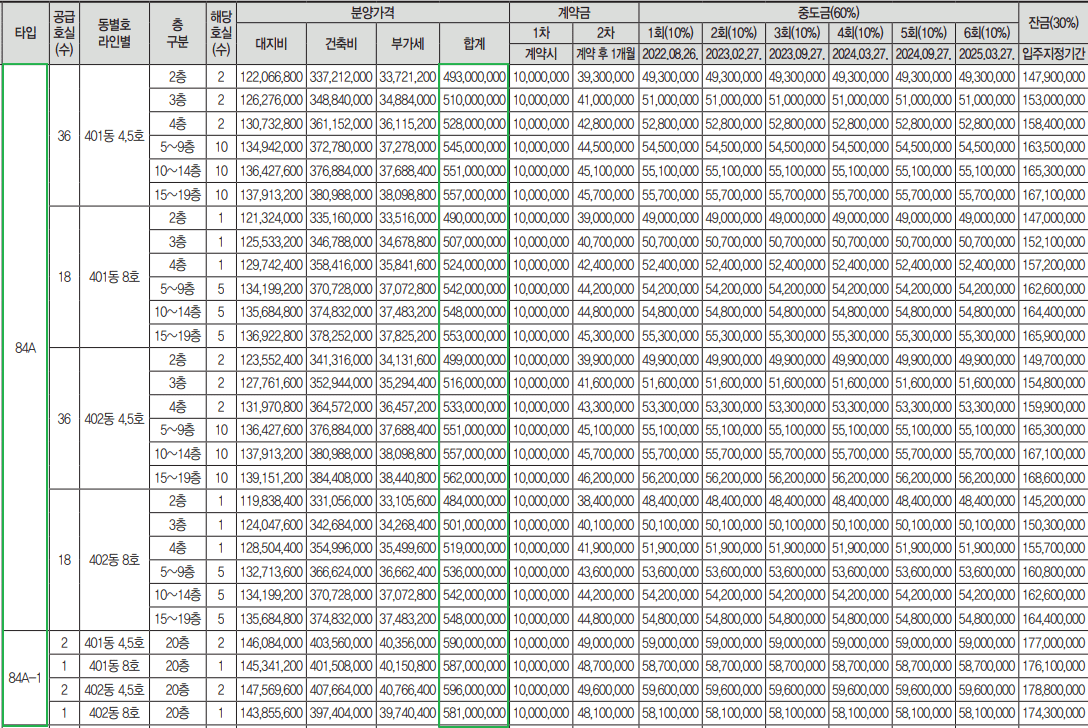The image size is (1088, 728).
Task: Select the total 596,000,000
Action: (474, 690)
